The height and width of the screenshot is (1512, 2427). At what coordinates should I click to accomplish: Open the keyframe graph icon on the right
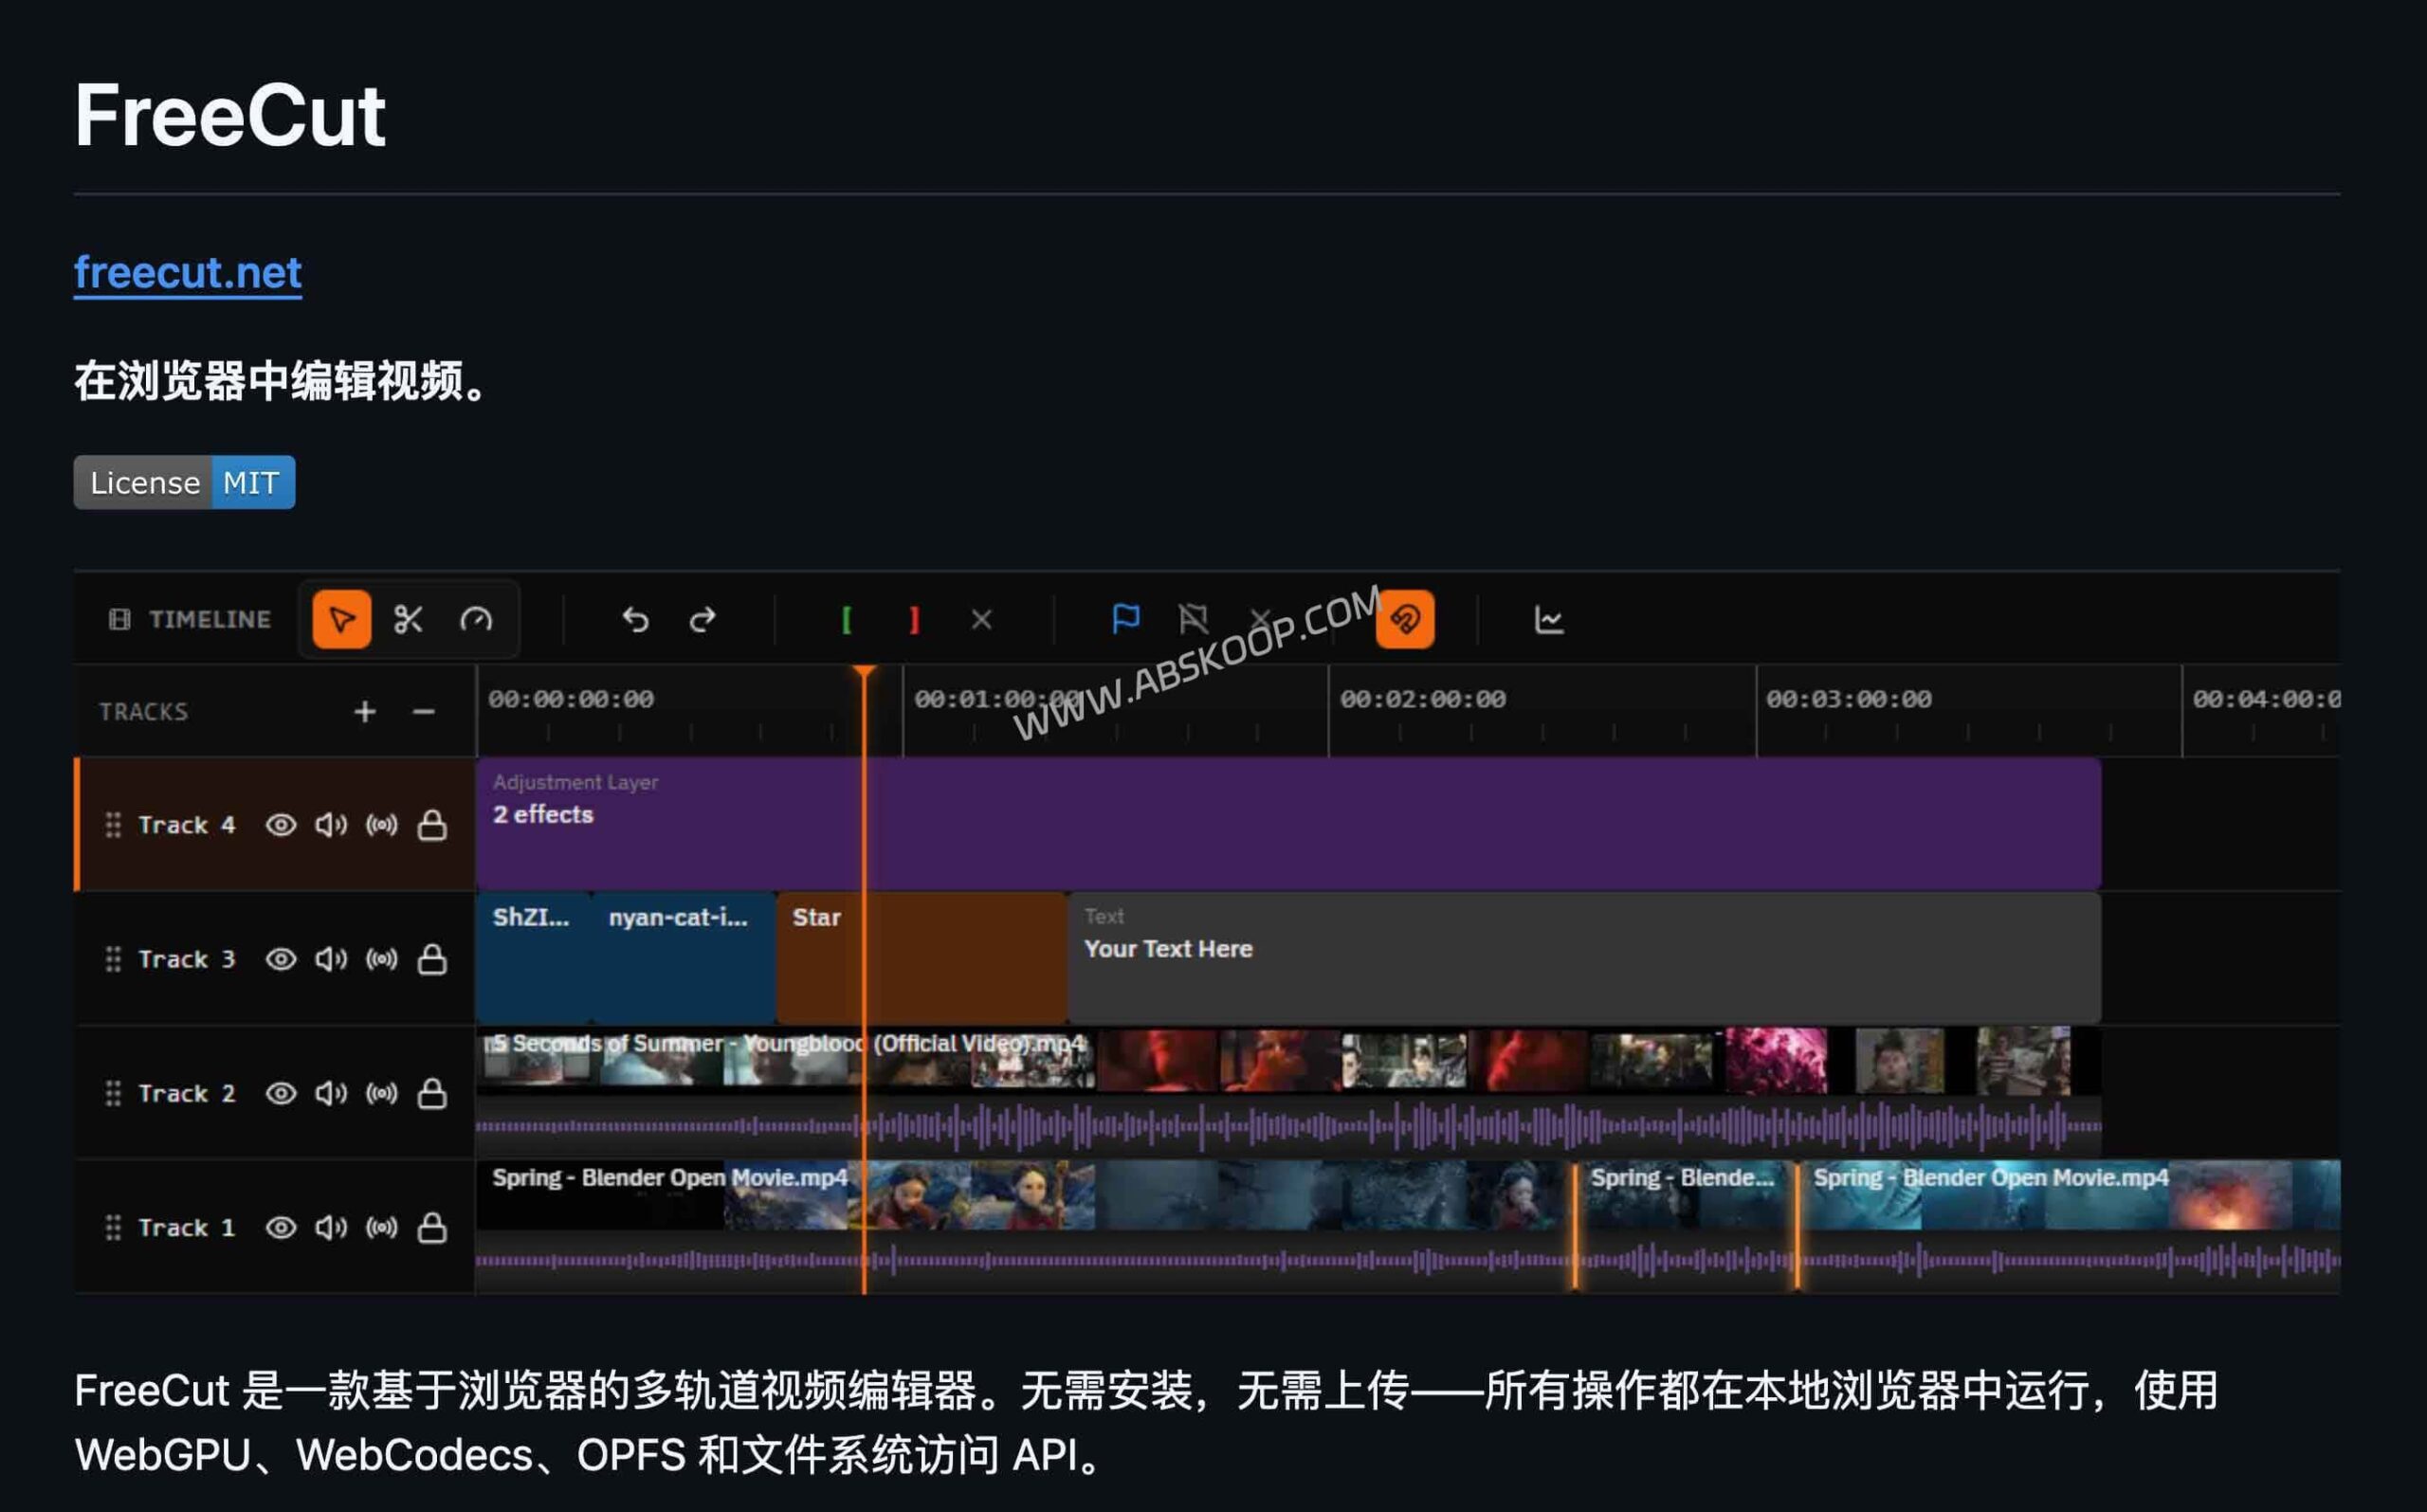click(1549, 619)
